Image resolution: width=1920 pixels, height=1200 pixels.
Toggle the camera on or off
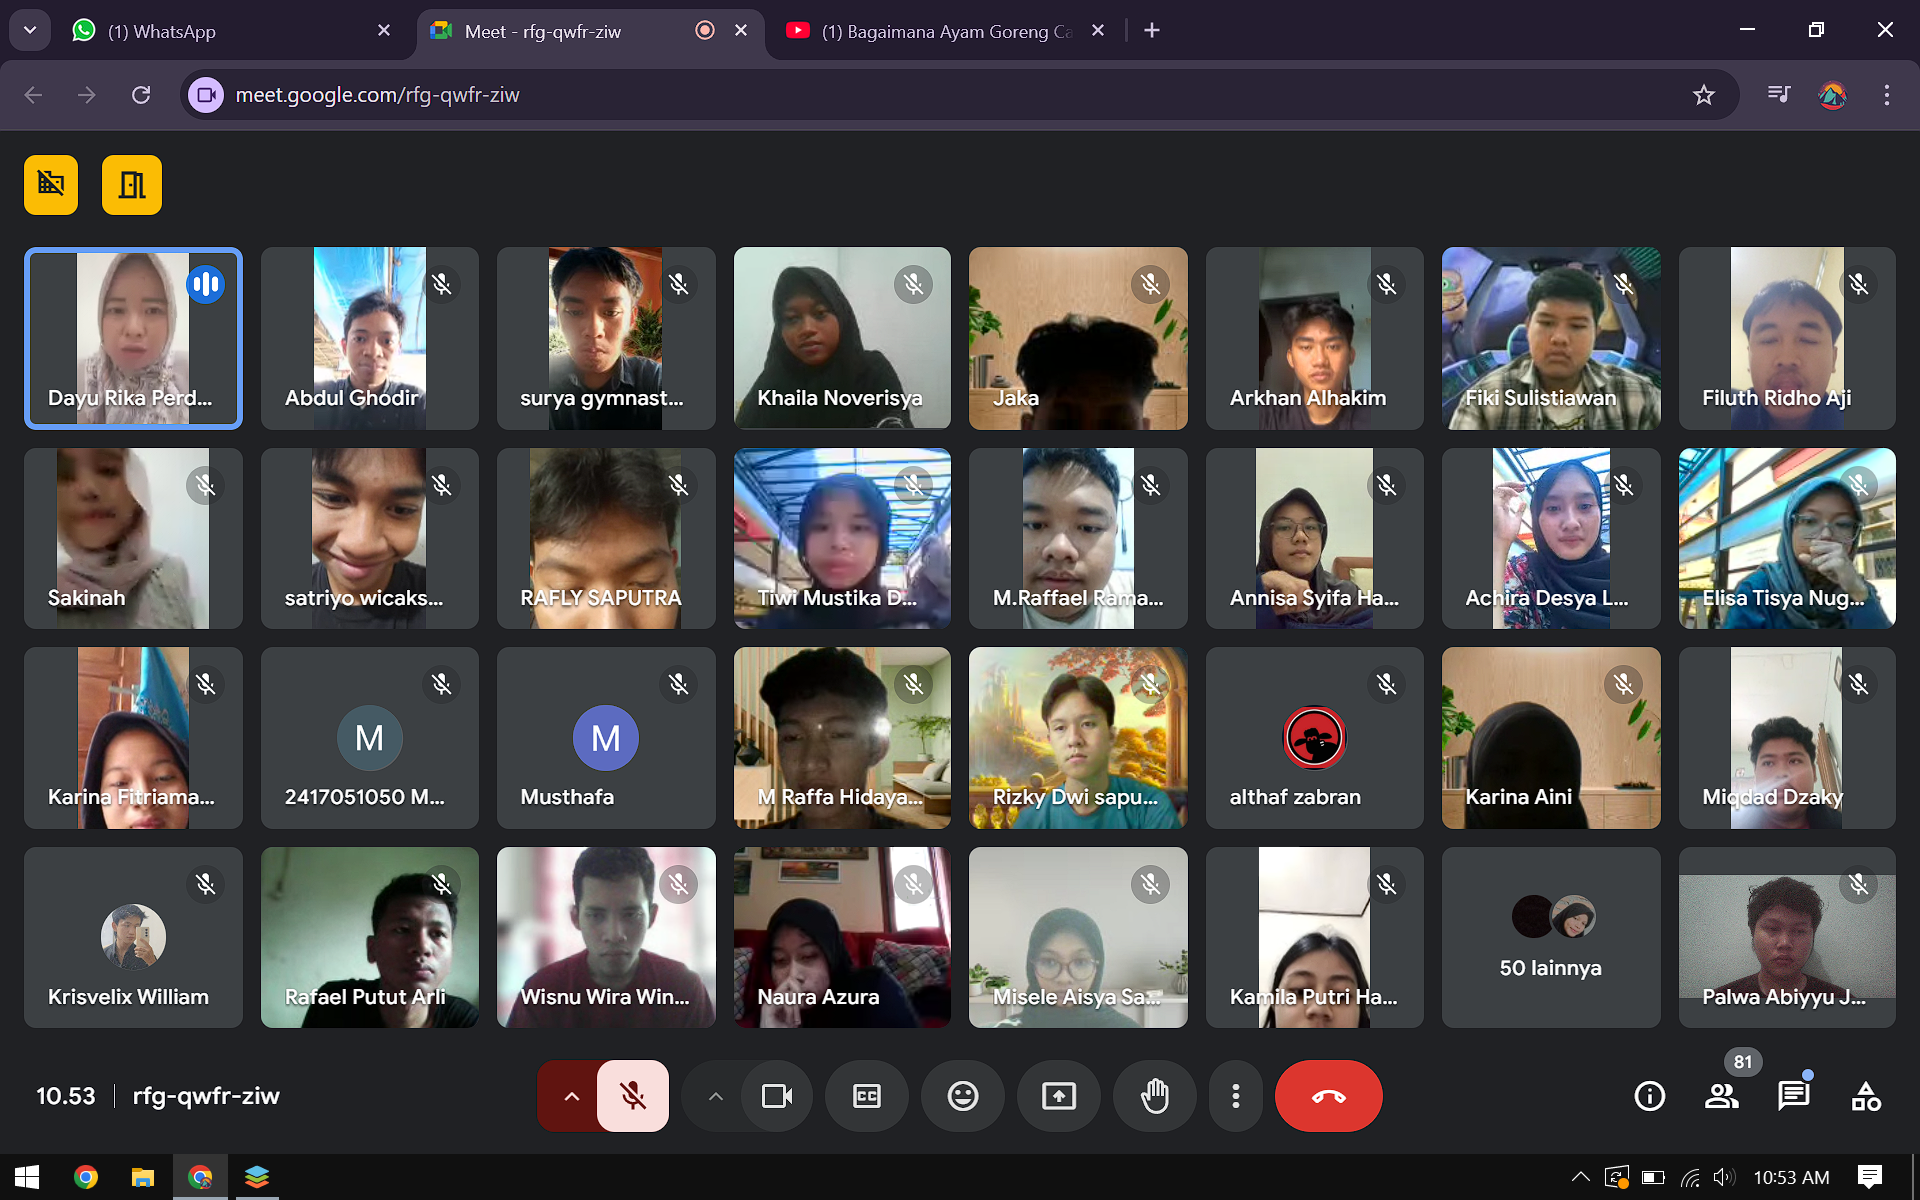[x=776, y=1096]
